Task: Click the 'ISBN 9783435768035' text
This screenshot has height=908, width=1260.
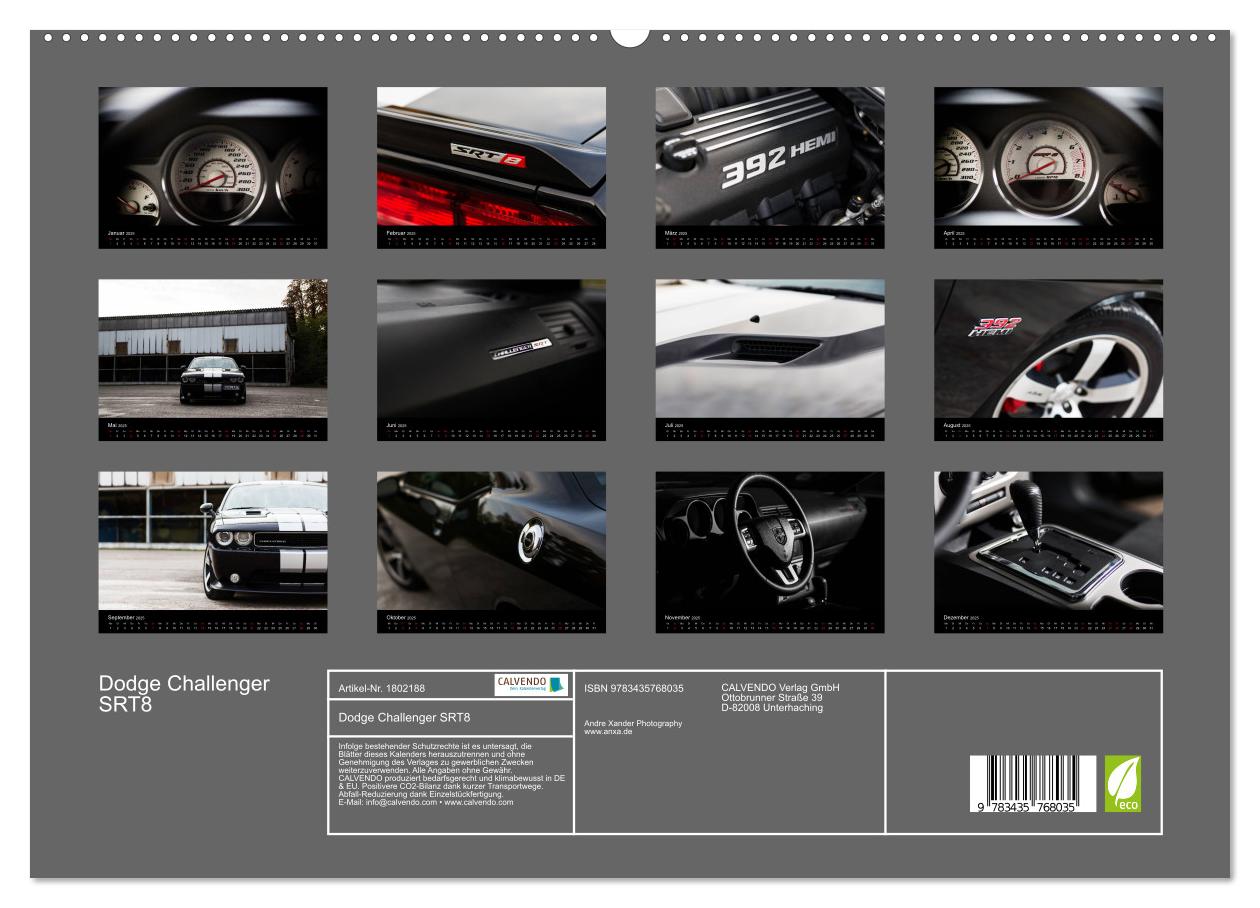Action: (x=634, y=688)
